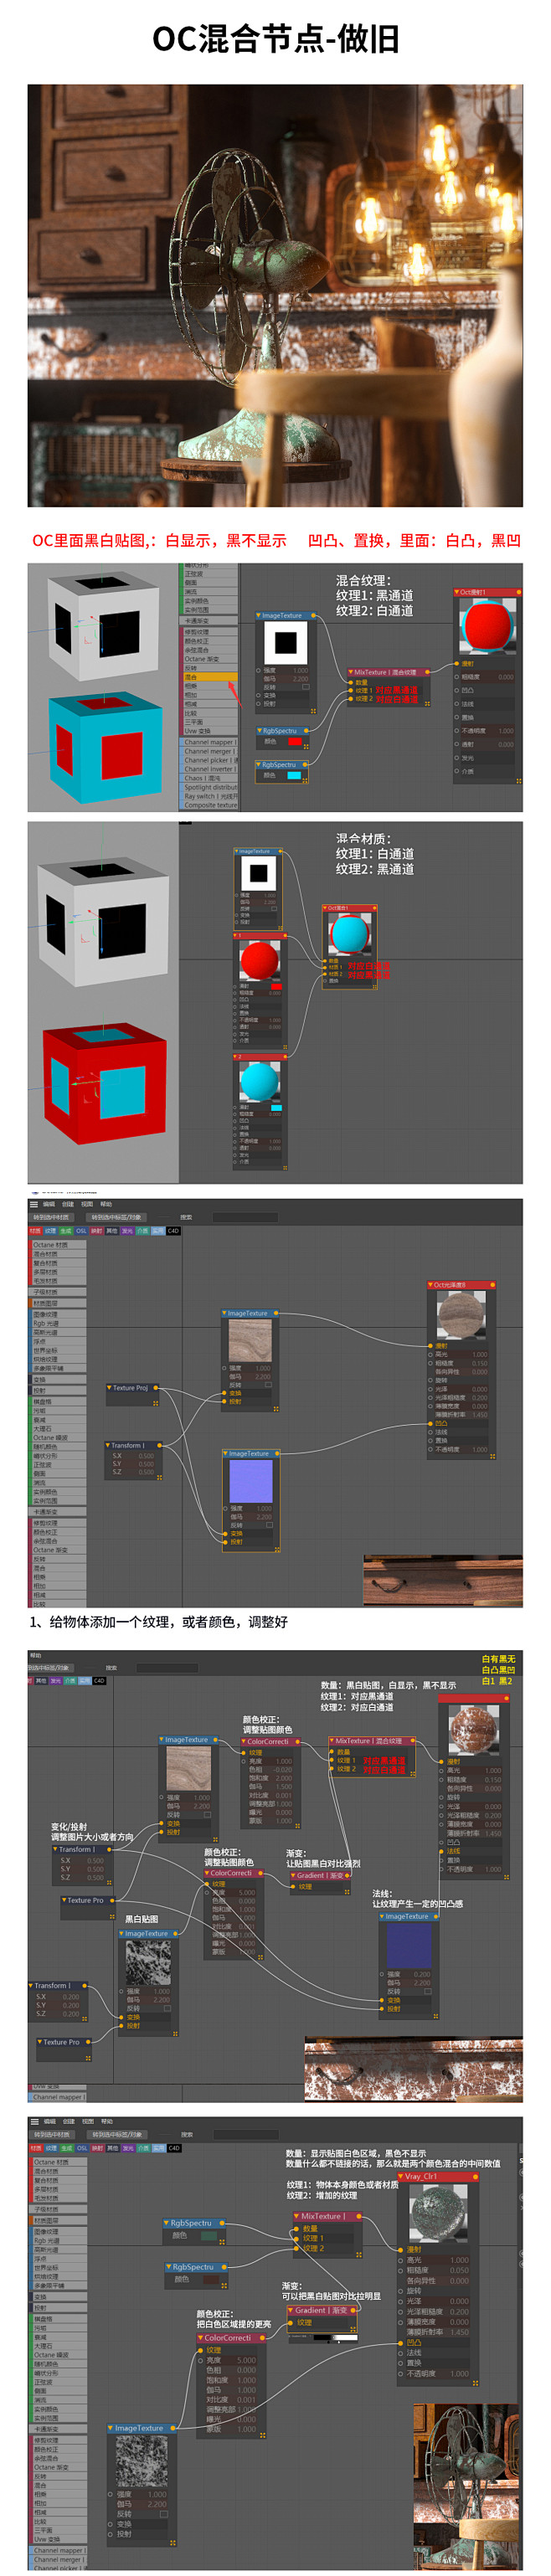Toggle 反转 on wood ImageTexture in Oct光泽度8 editor
The image size is (551, 2576).
coord(269,1385)
